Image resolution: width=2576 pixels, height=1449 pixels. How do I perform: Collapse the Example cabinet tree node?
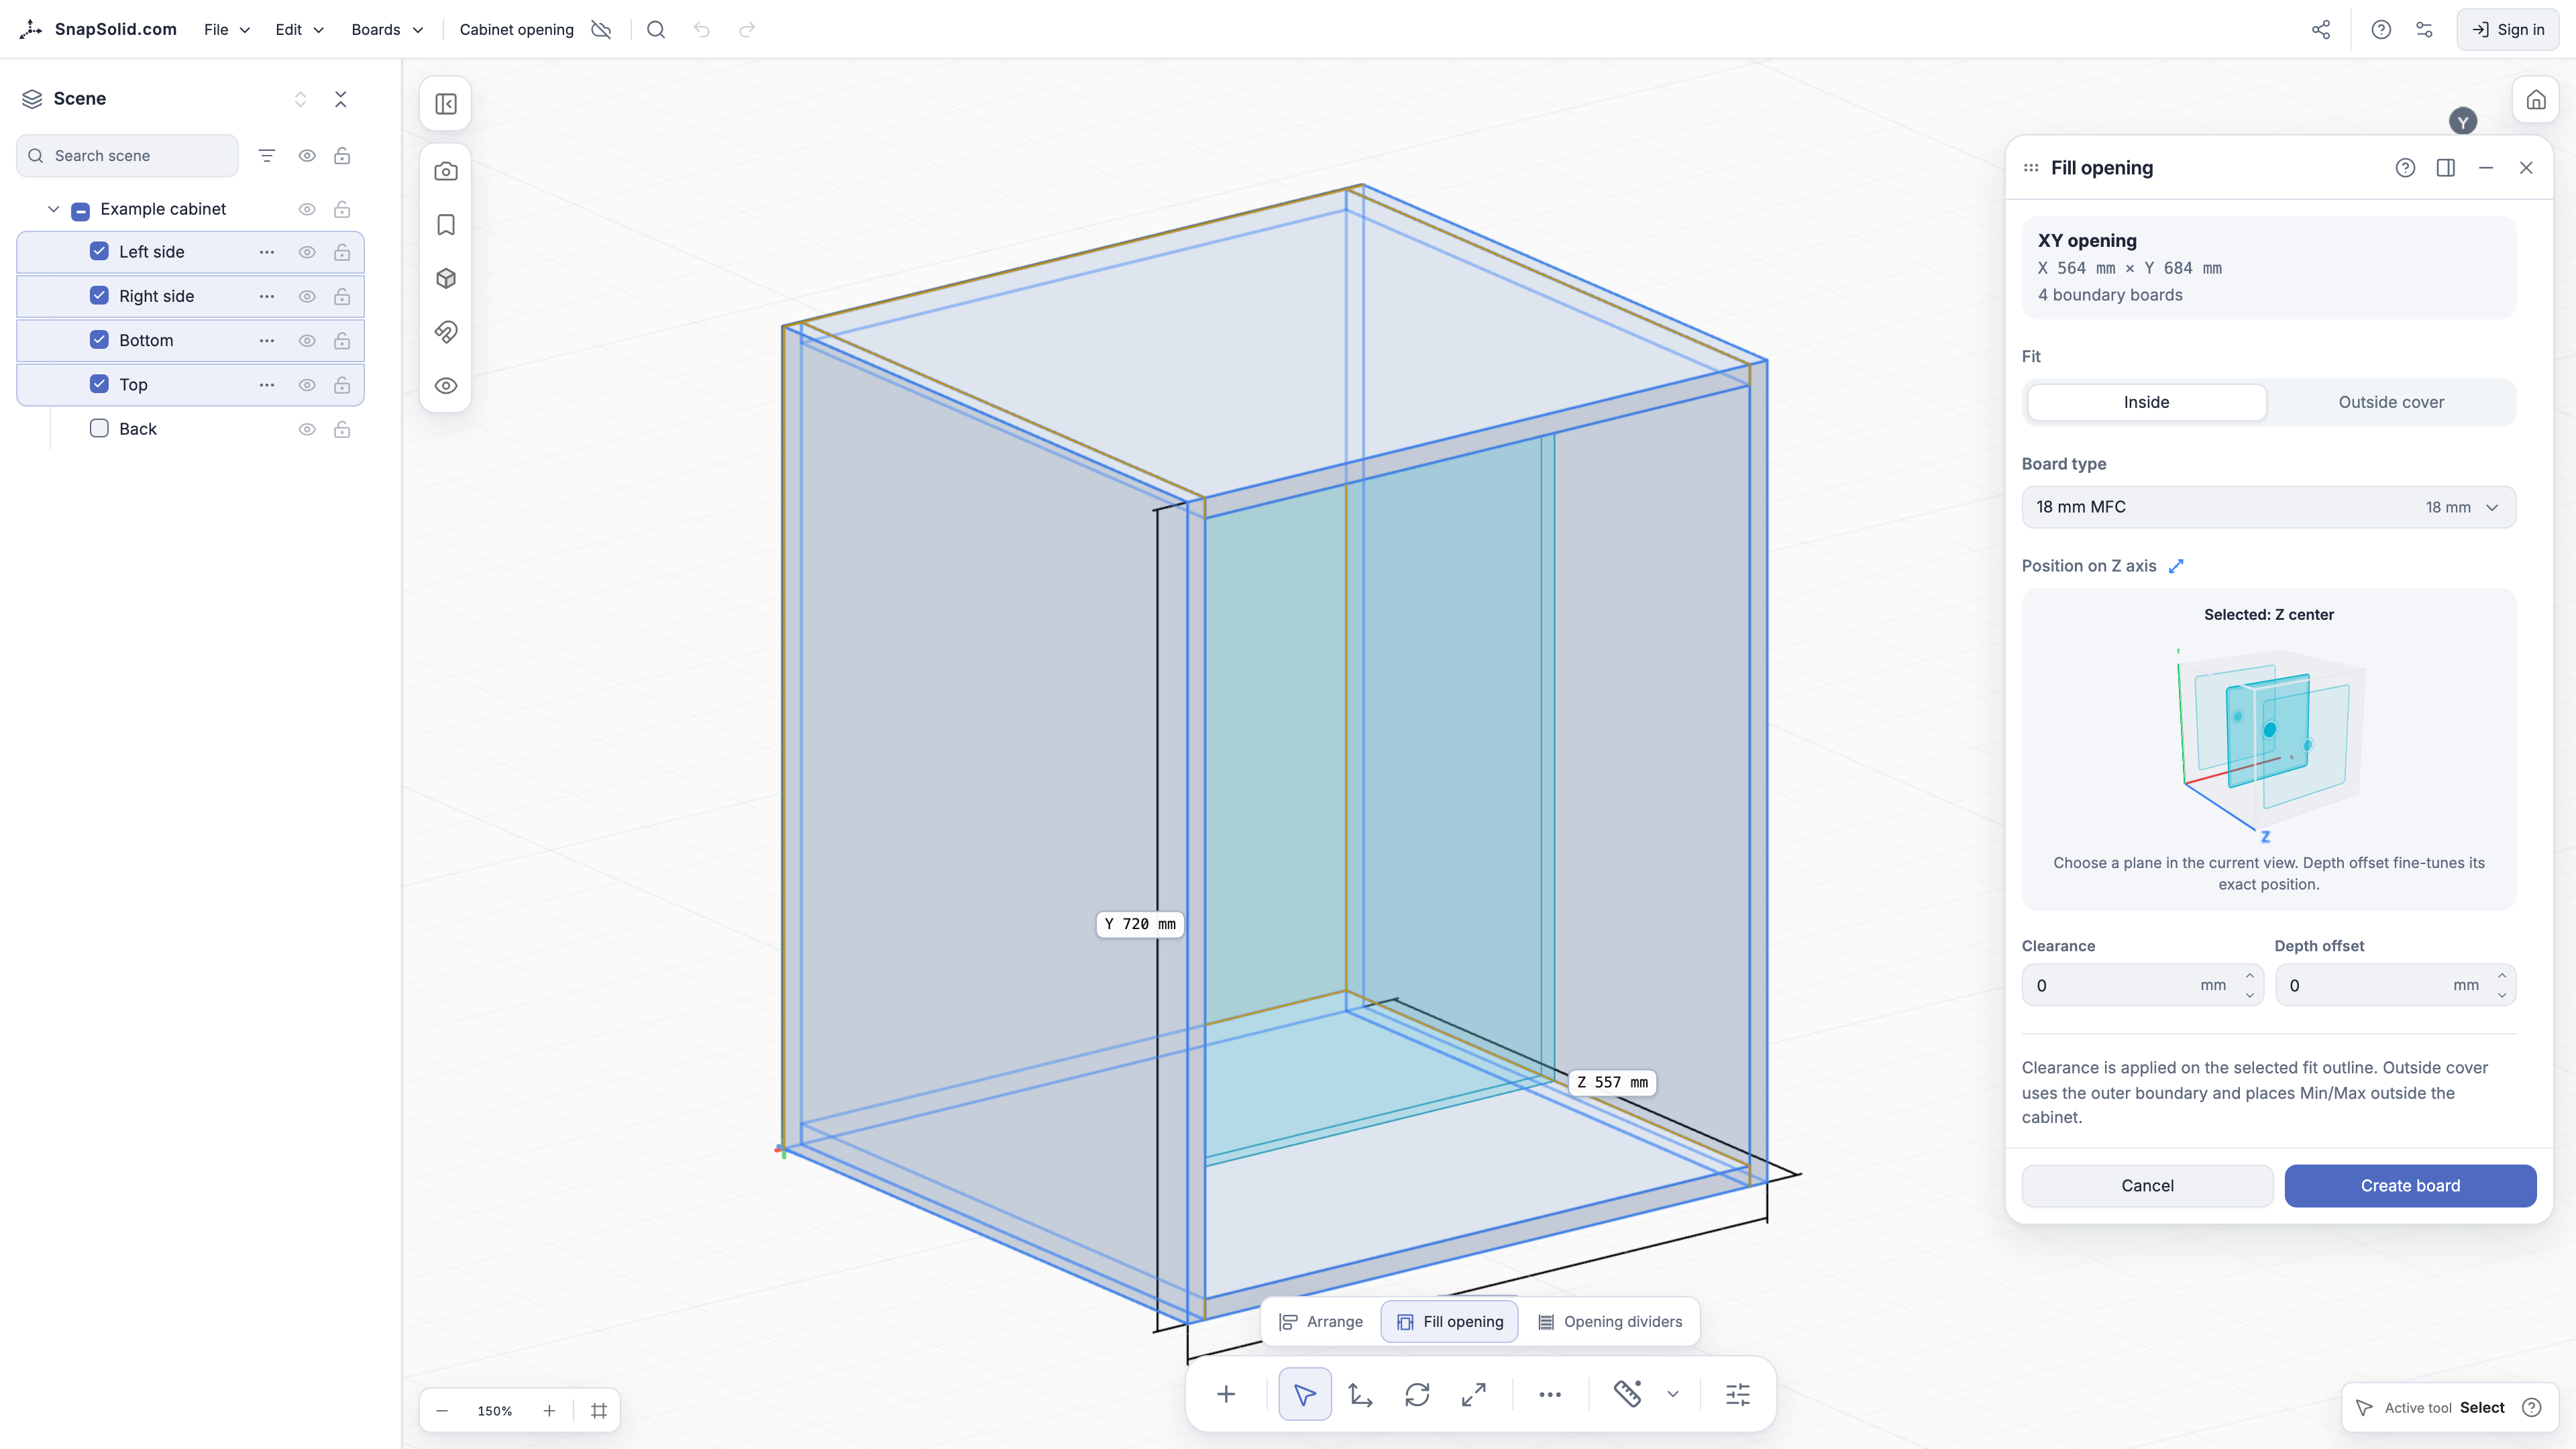pos(54,209)
